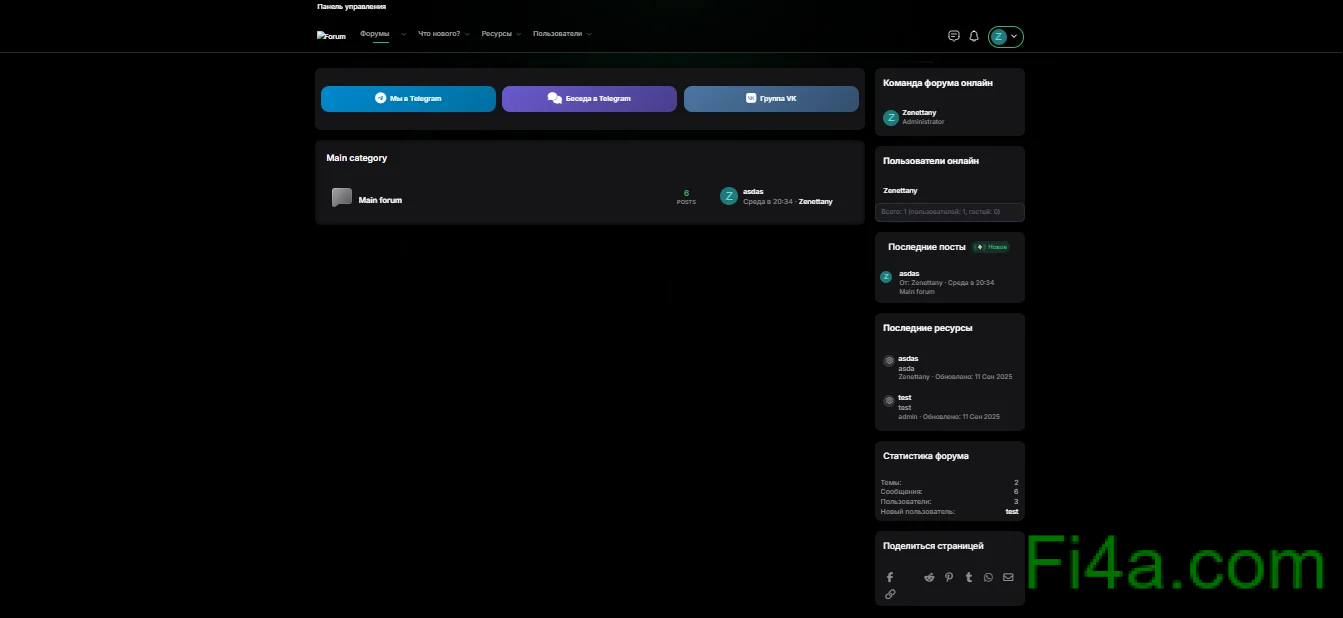Expand the Форумы menu chevron

(x=404, y=34)
